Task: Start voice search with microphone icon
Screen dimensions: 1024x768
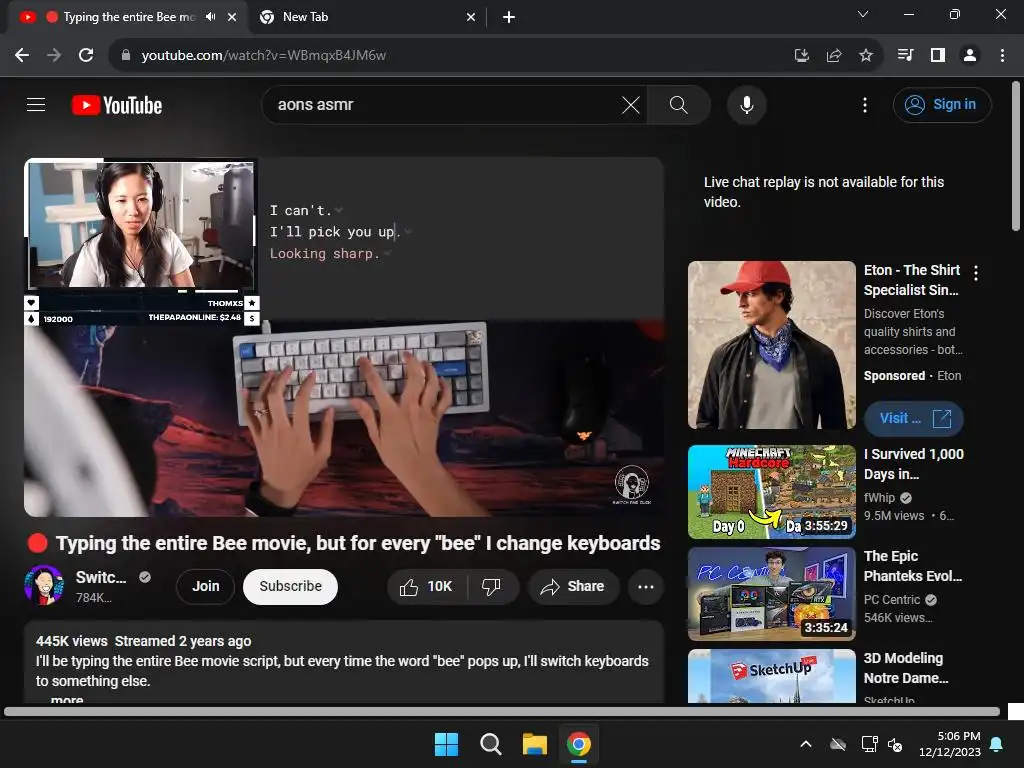Action: coord(746,104)
